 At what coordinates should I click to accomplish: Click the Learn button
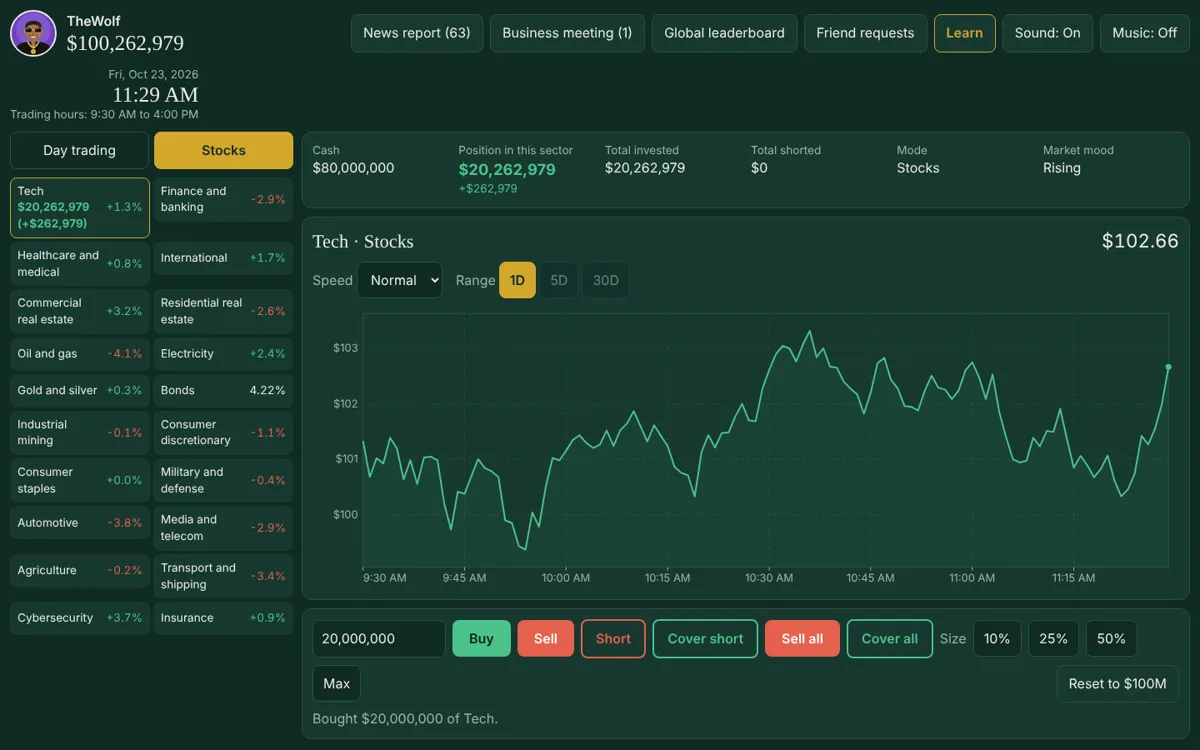pyautogui.click(x=964, y=33)
